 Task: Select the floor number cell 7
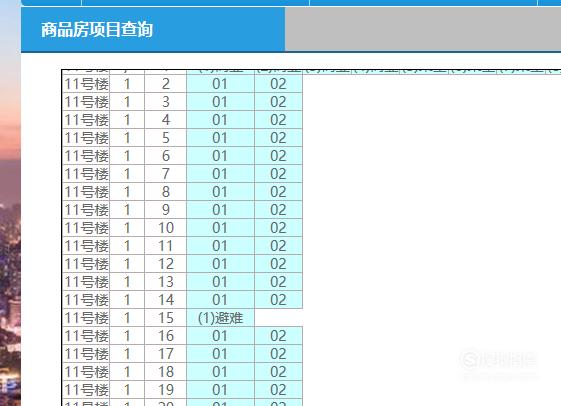click(166, 174)
